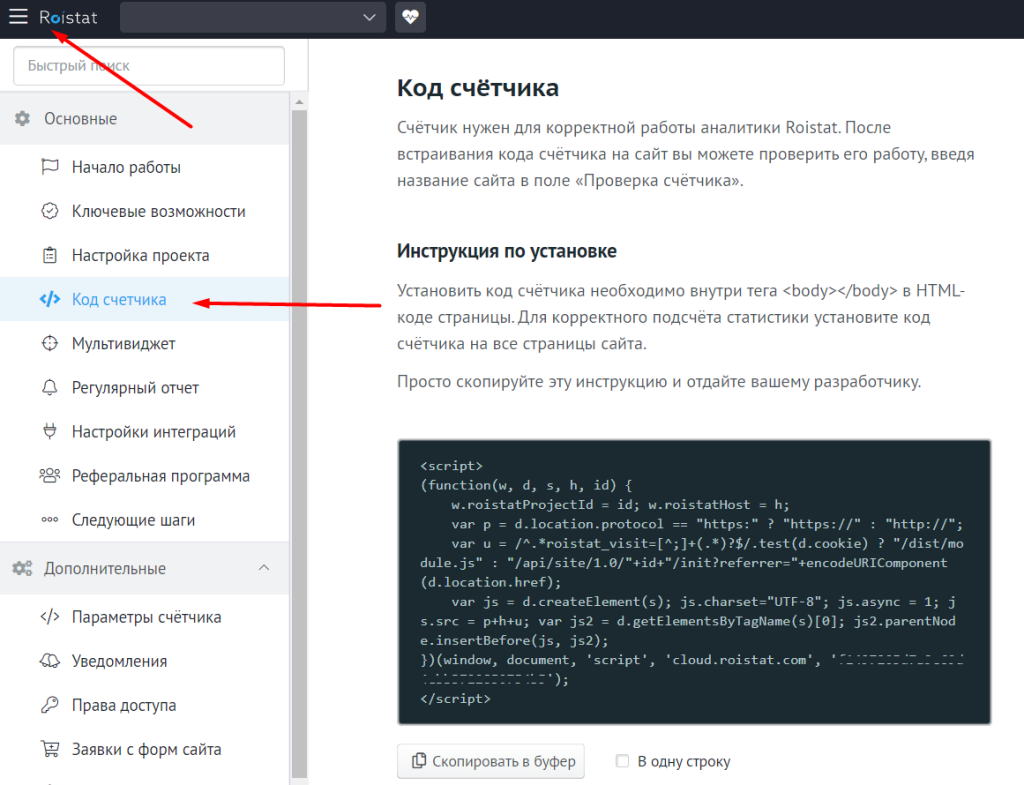Click the flag icon beside Начало работы
This screenshot has height=785, width=1024.
[x=49, y=167]
